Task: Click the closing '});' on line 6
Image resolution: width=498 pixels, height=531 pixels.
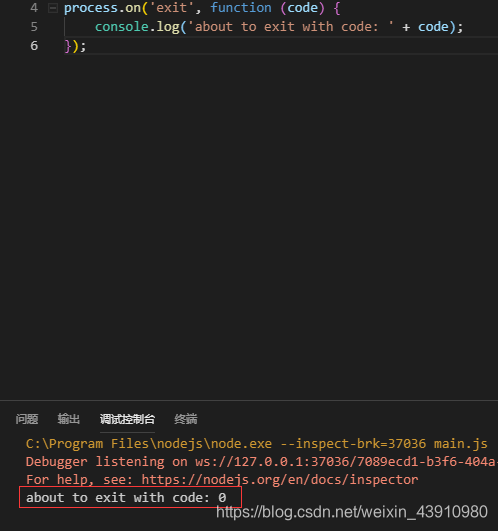Action: (x=75, y=46)
